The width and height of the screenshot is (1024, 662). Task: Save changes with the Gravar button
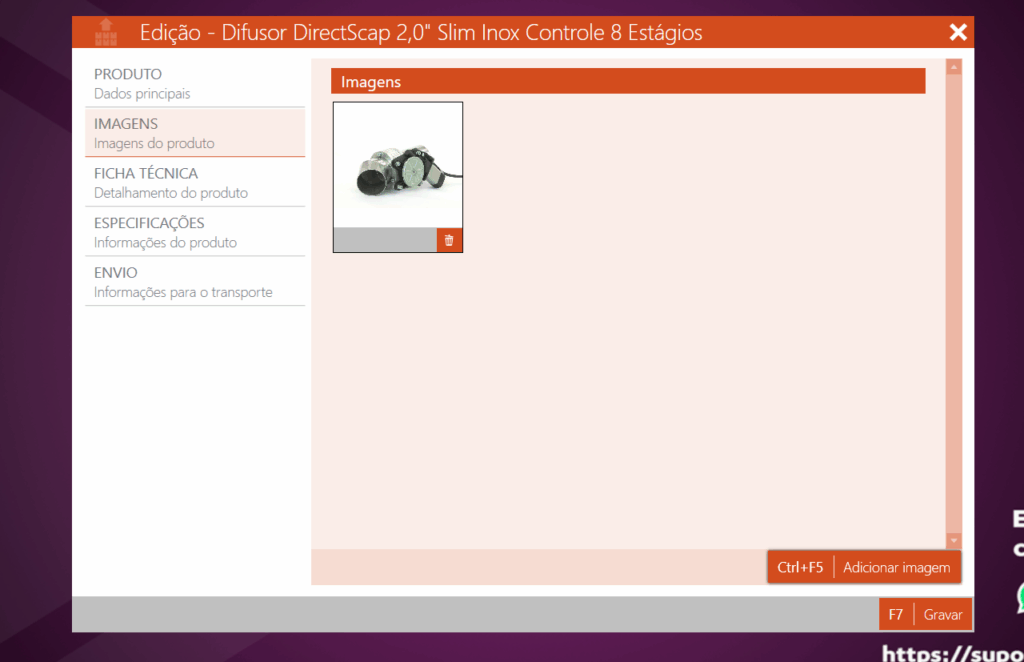point(942,615)
